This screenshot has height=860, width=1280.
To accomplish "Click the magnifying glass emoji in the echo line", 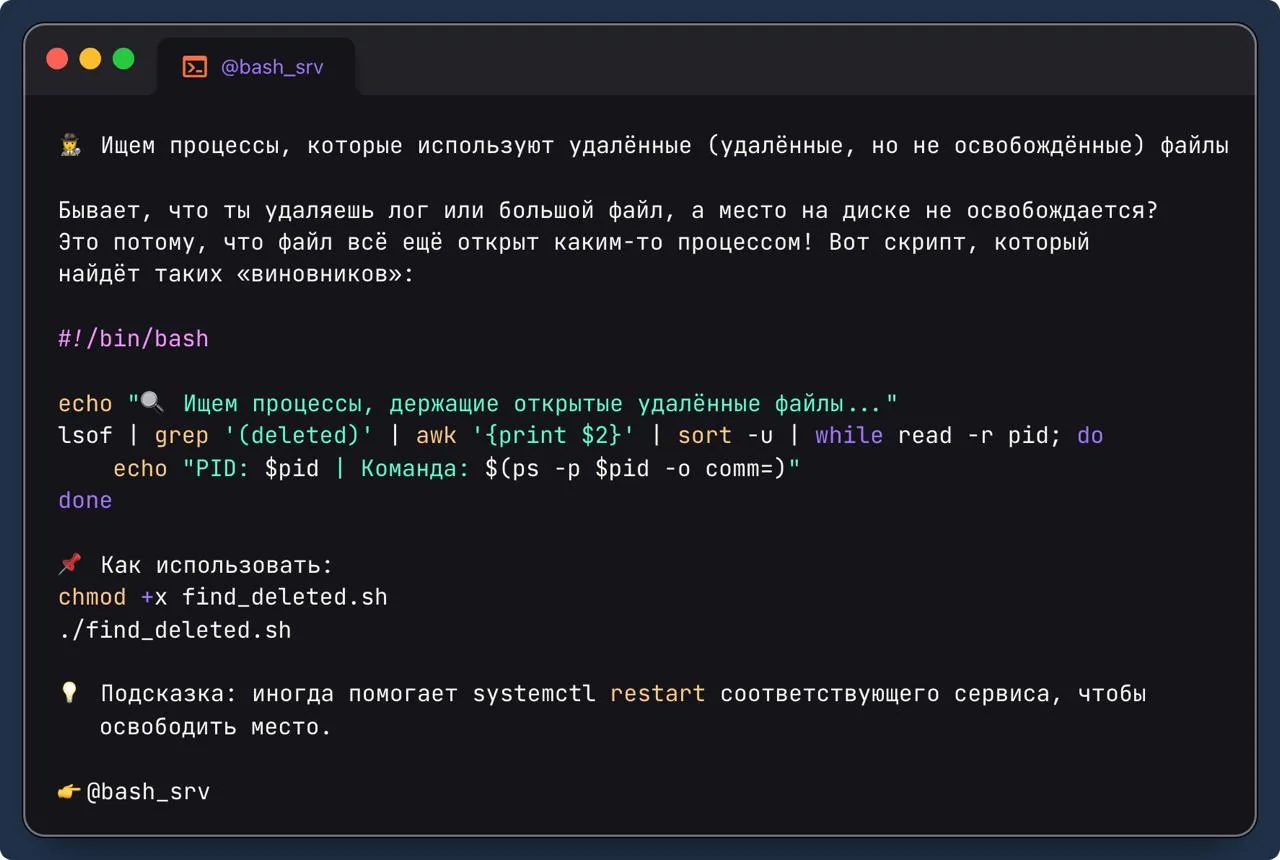I will (152, 403).
